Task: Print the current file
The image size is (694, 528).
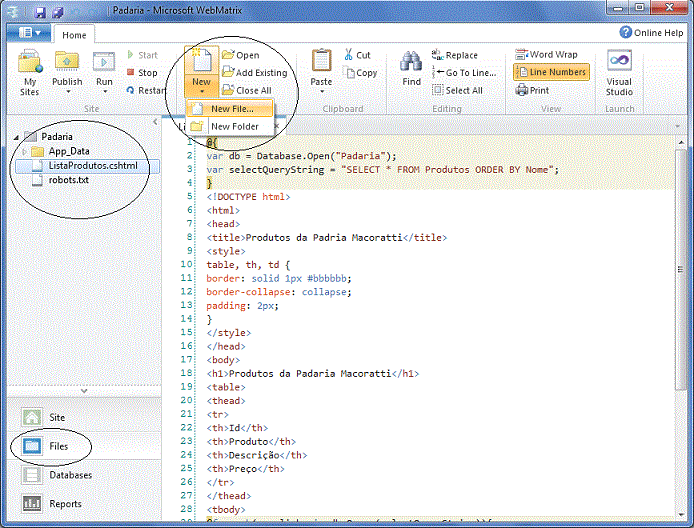Action: click(x=532, y=90)
